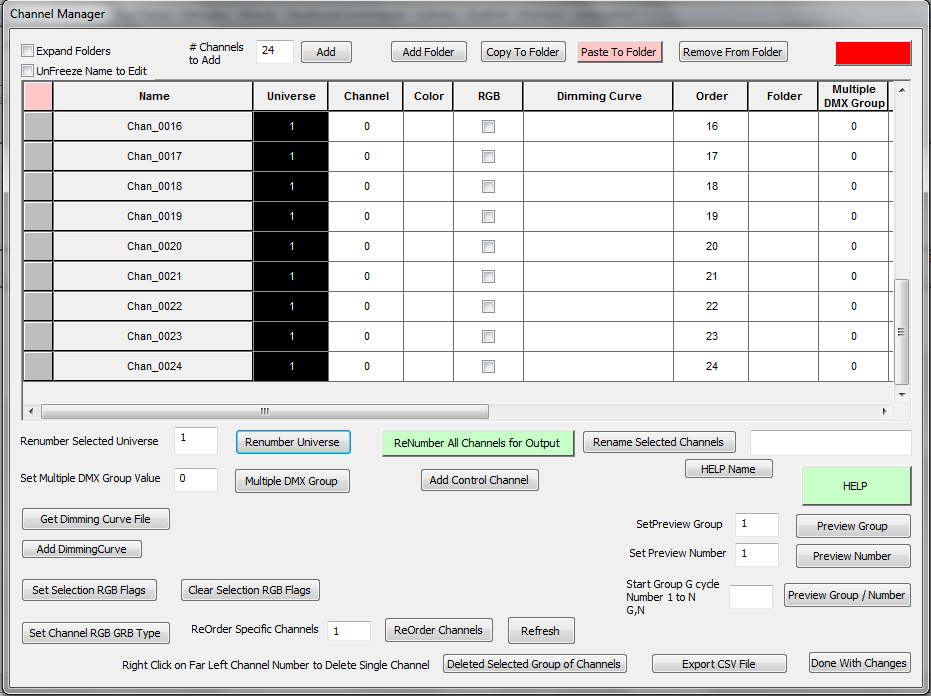Viewport: 931px width, 696px height.
Task: Click the Chan_0018 name cell
Action: [154, 186]
